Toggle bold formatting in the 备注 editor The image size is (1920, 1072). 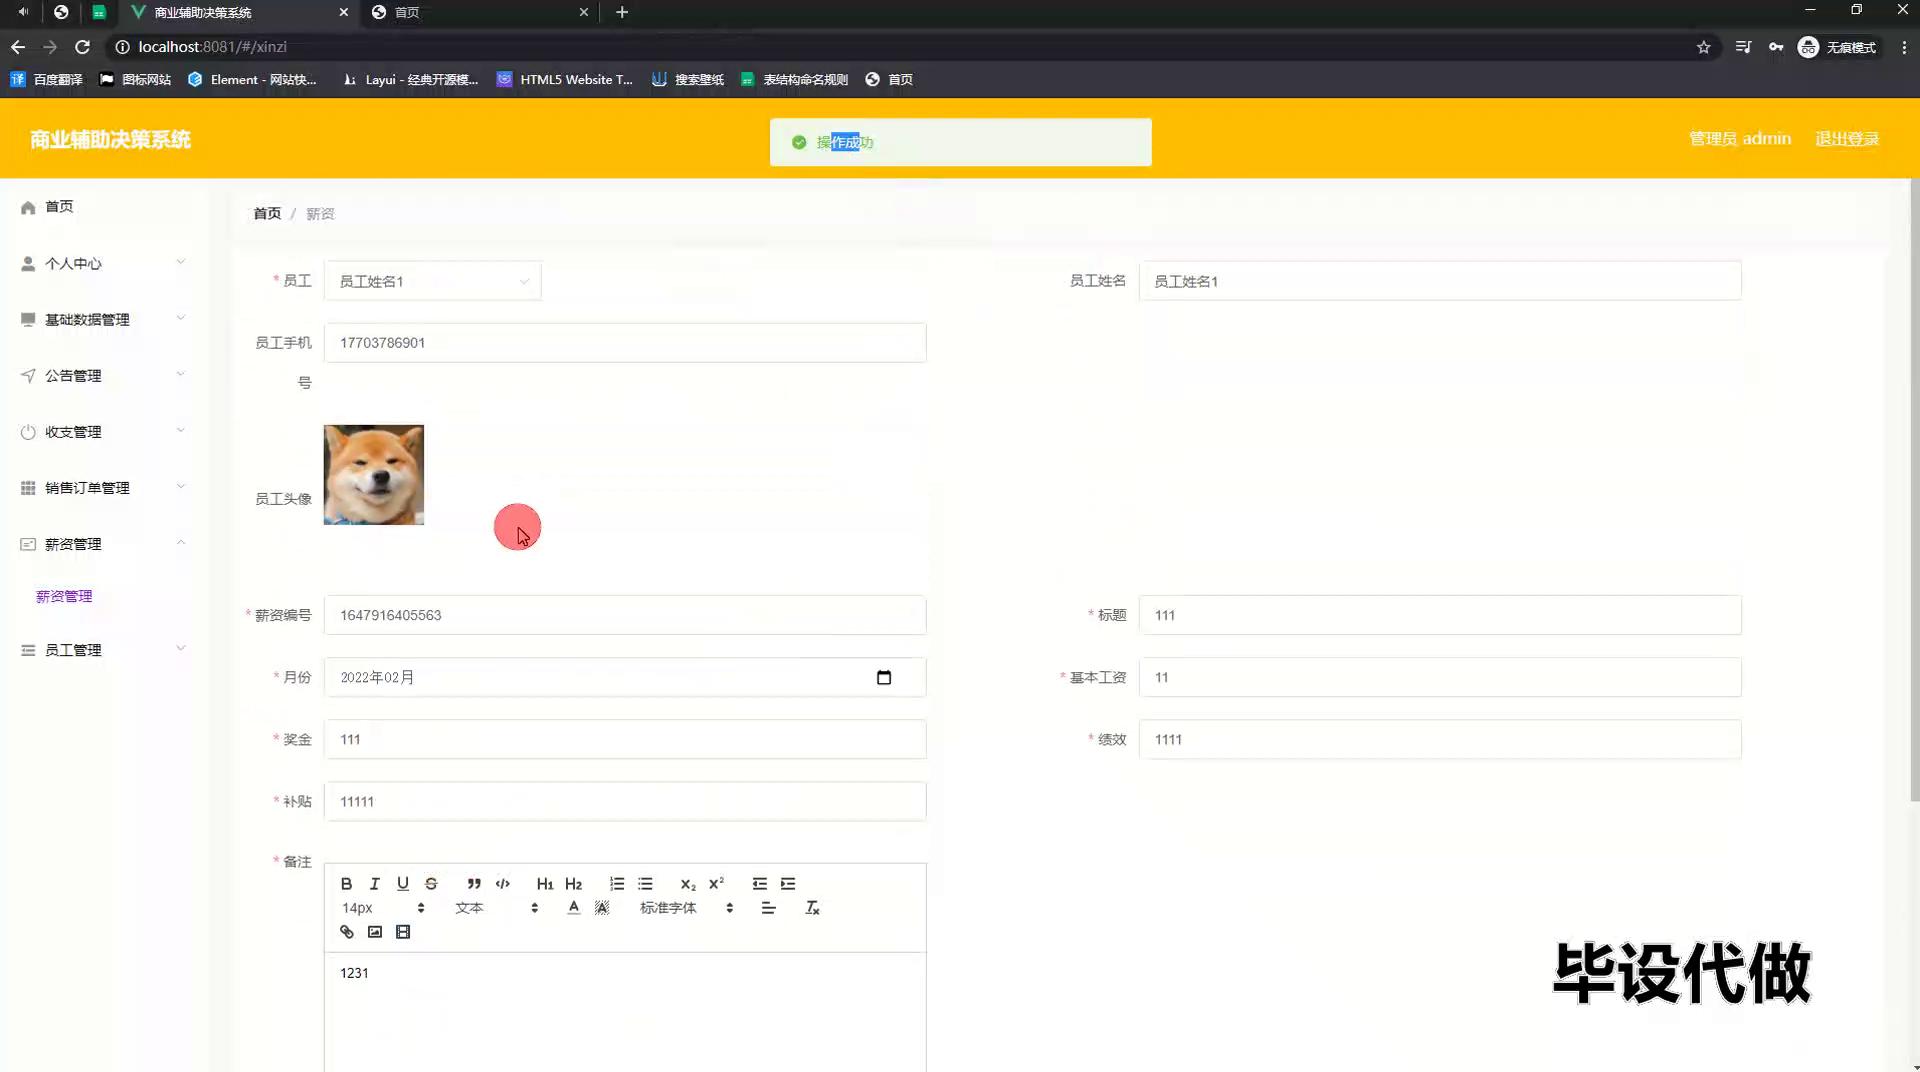tap(346, 884)
